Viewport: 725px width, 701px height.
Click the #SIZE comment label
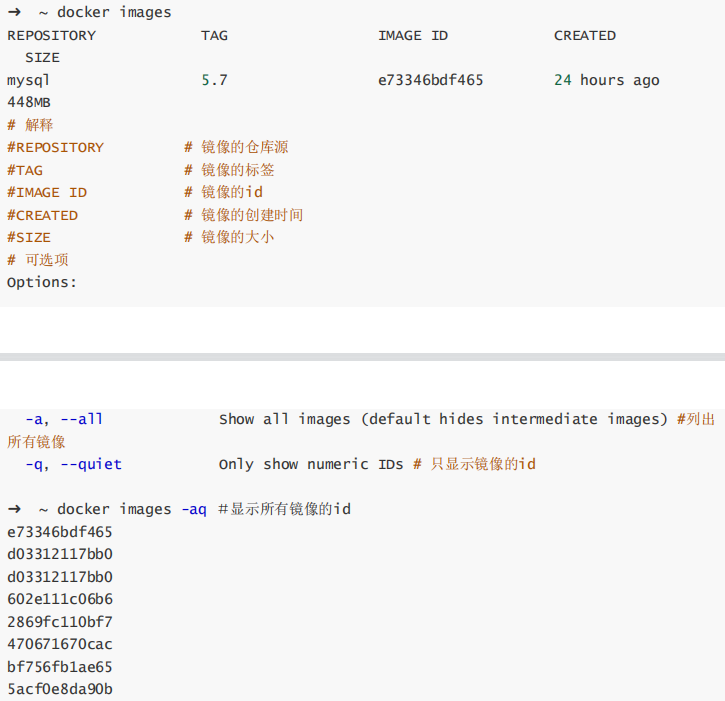coord(29,237)
